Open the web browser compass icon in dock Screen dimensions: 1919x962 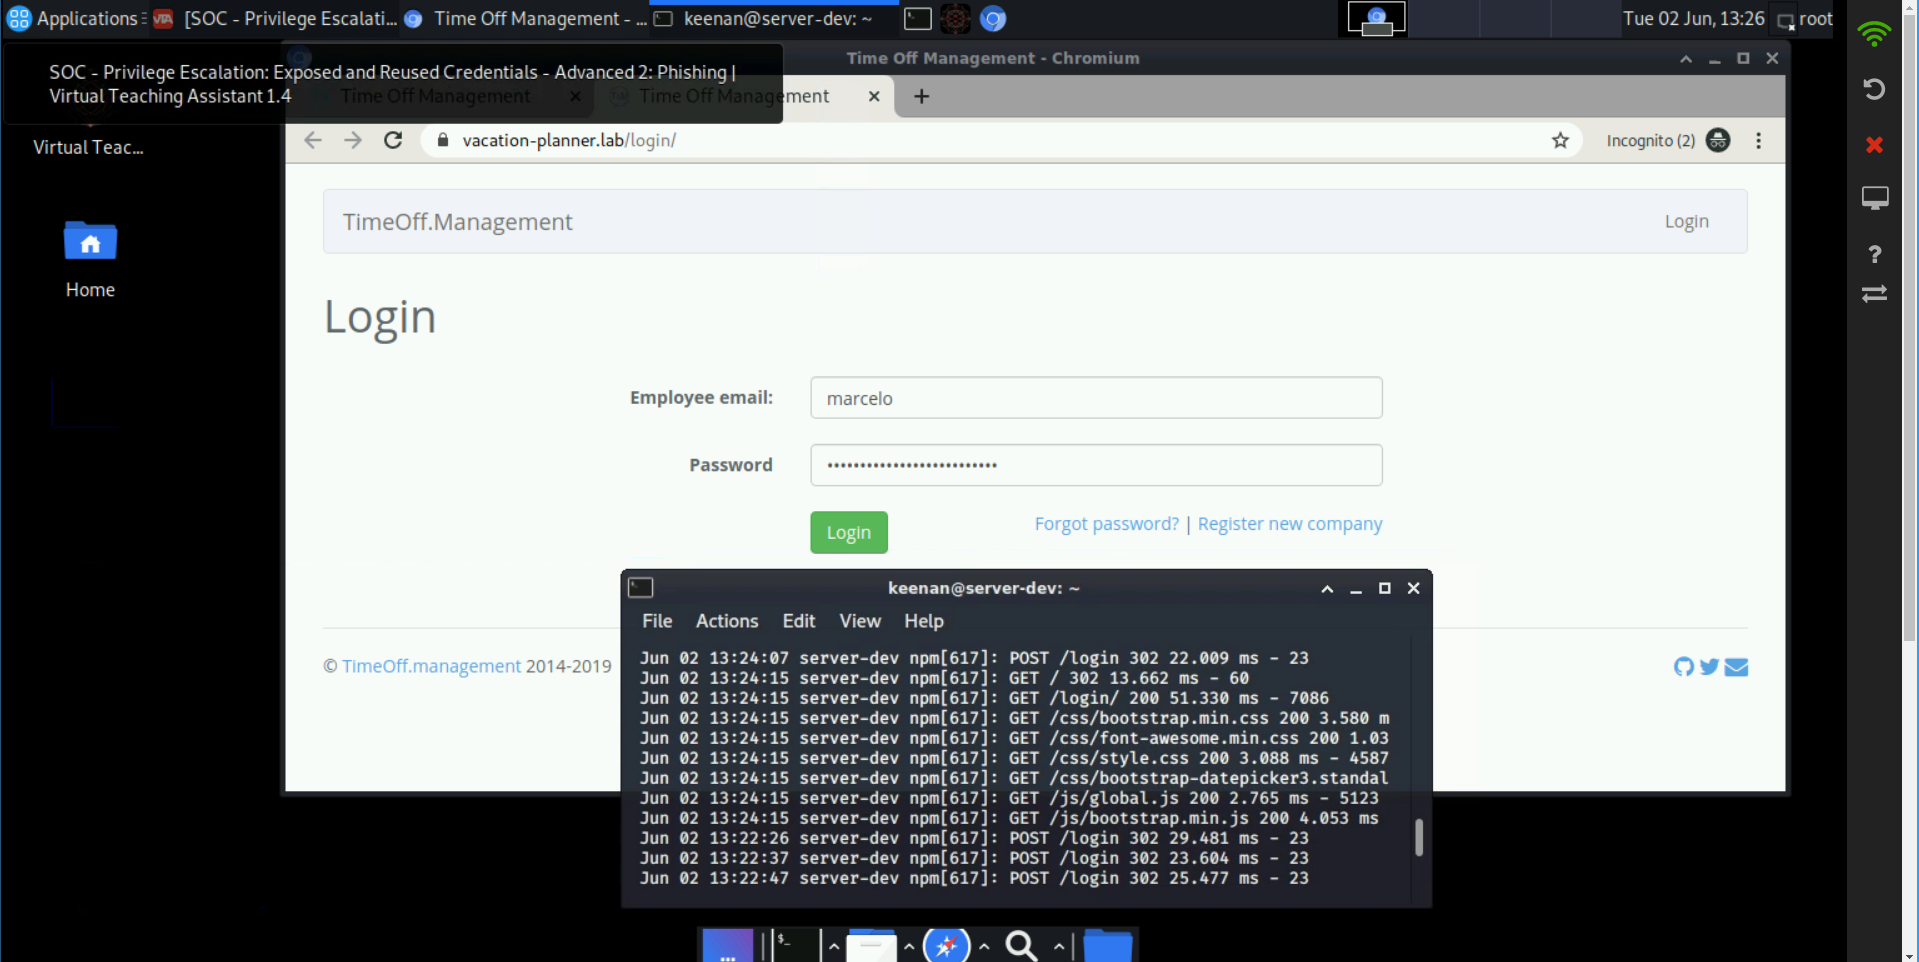click(947, 945)
